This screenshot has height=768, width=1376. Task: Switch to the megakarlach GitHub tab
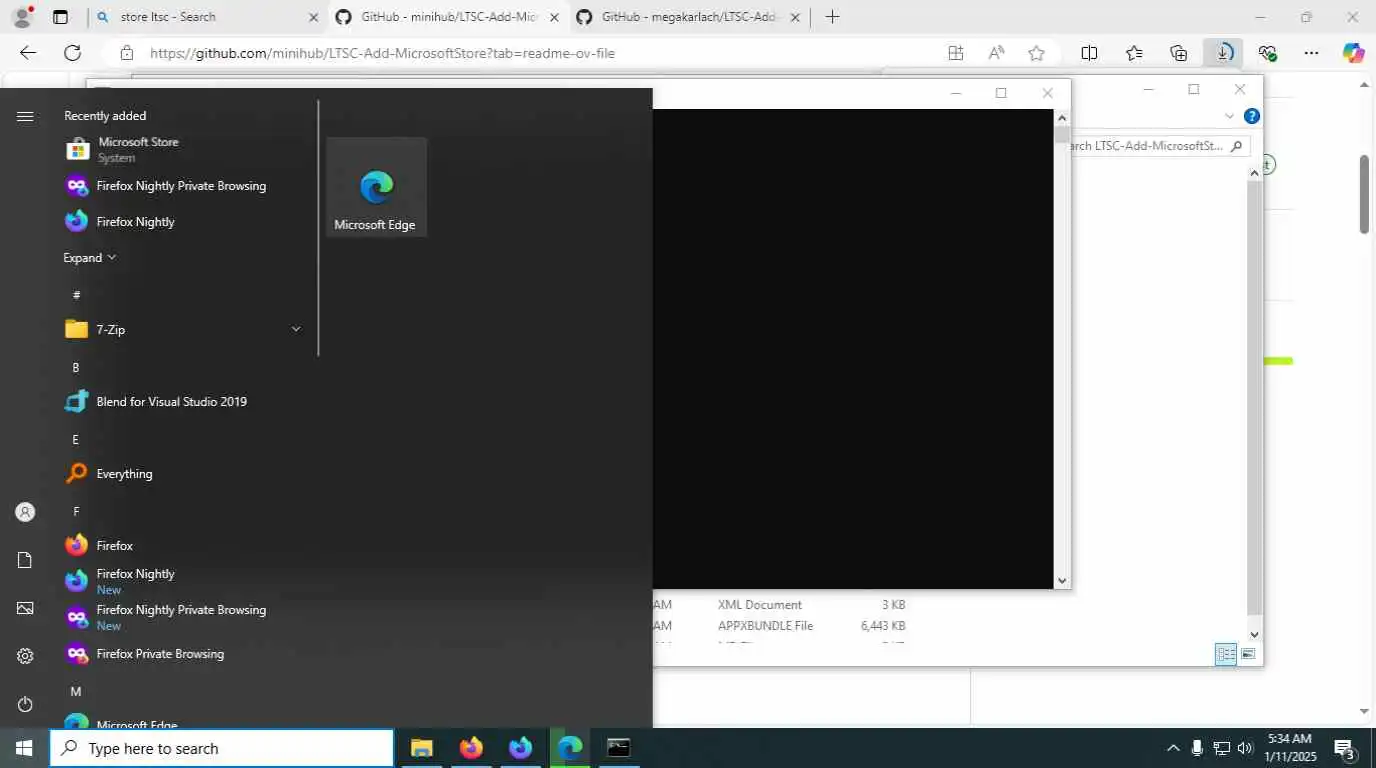[688, 17]
